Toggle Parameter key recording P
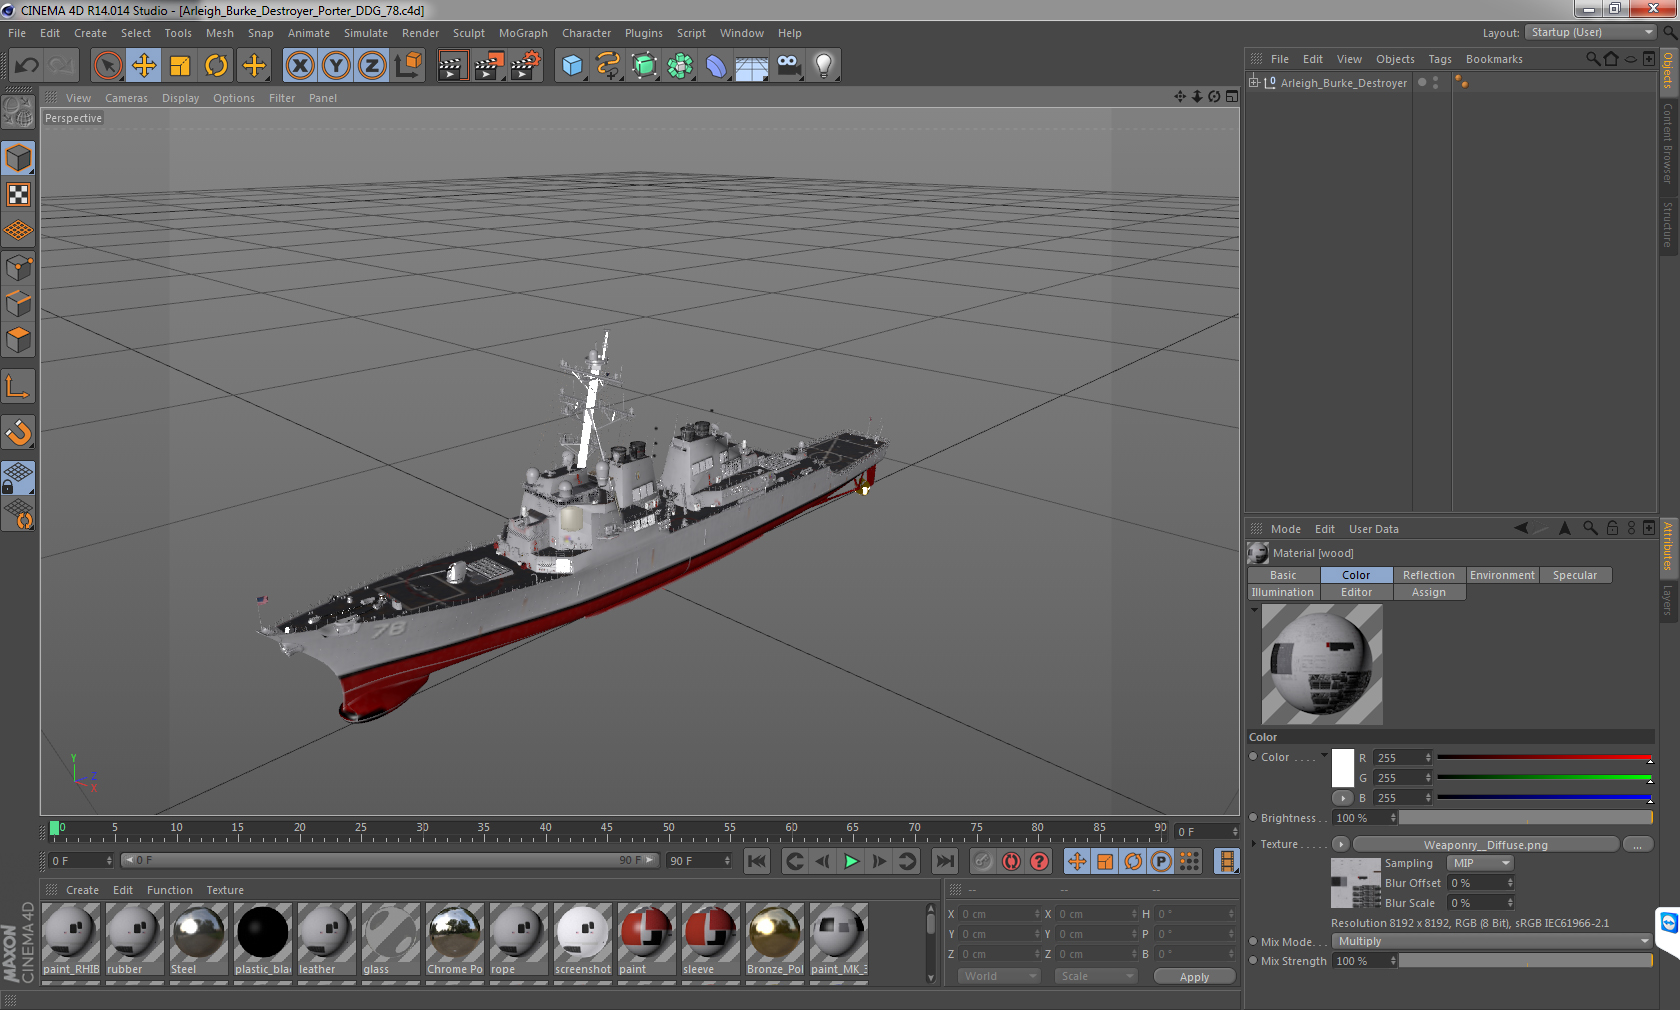This screenshot has height=1010, width=1680. coord(1161,861)
